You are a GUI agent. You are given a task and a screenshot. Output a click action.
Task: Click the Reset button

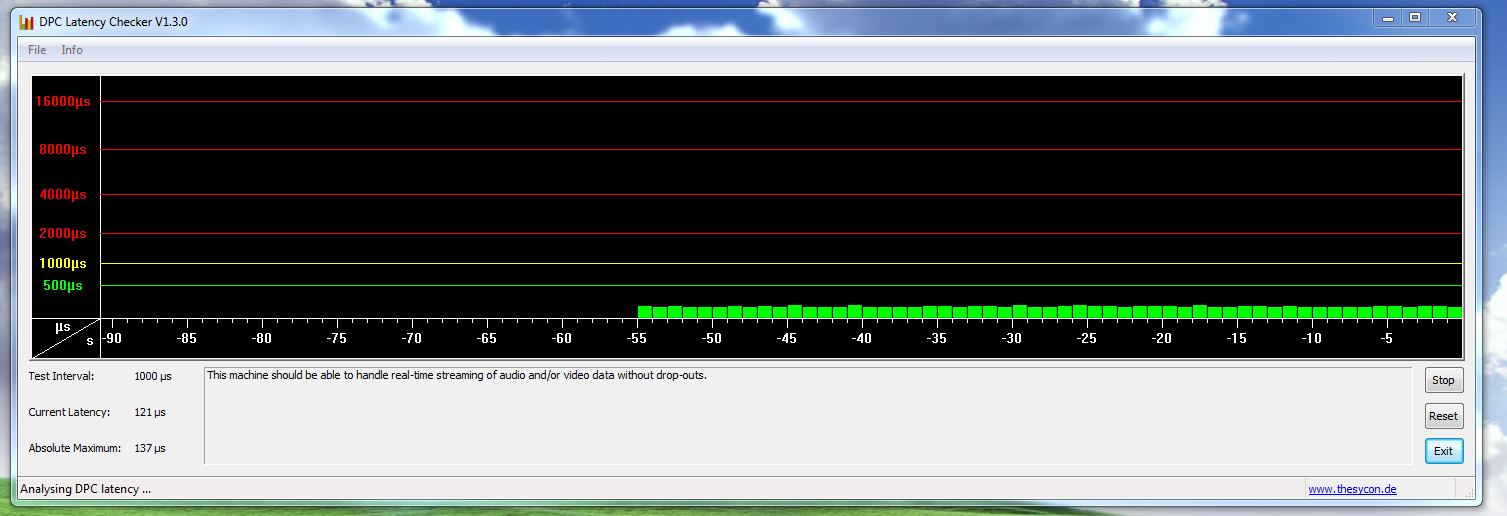(x=1443, y=416)
